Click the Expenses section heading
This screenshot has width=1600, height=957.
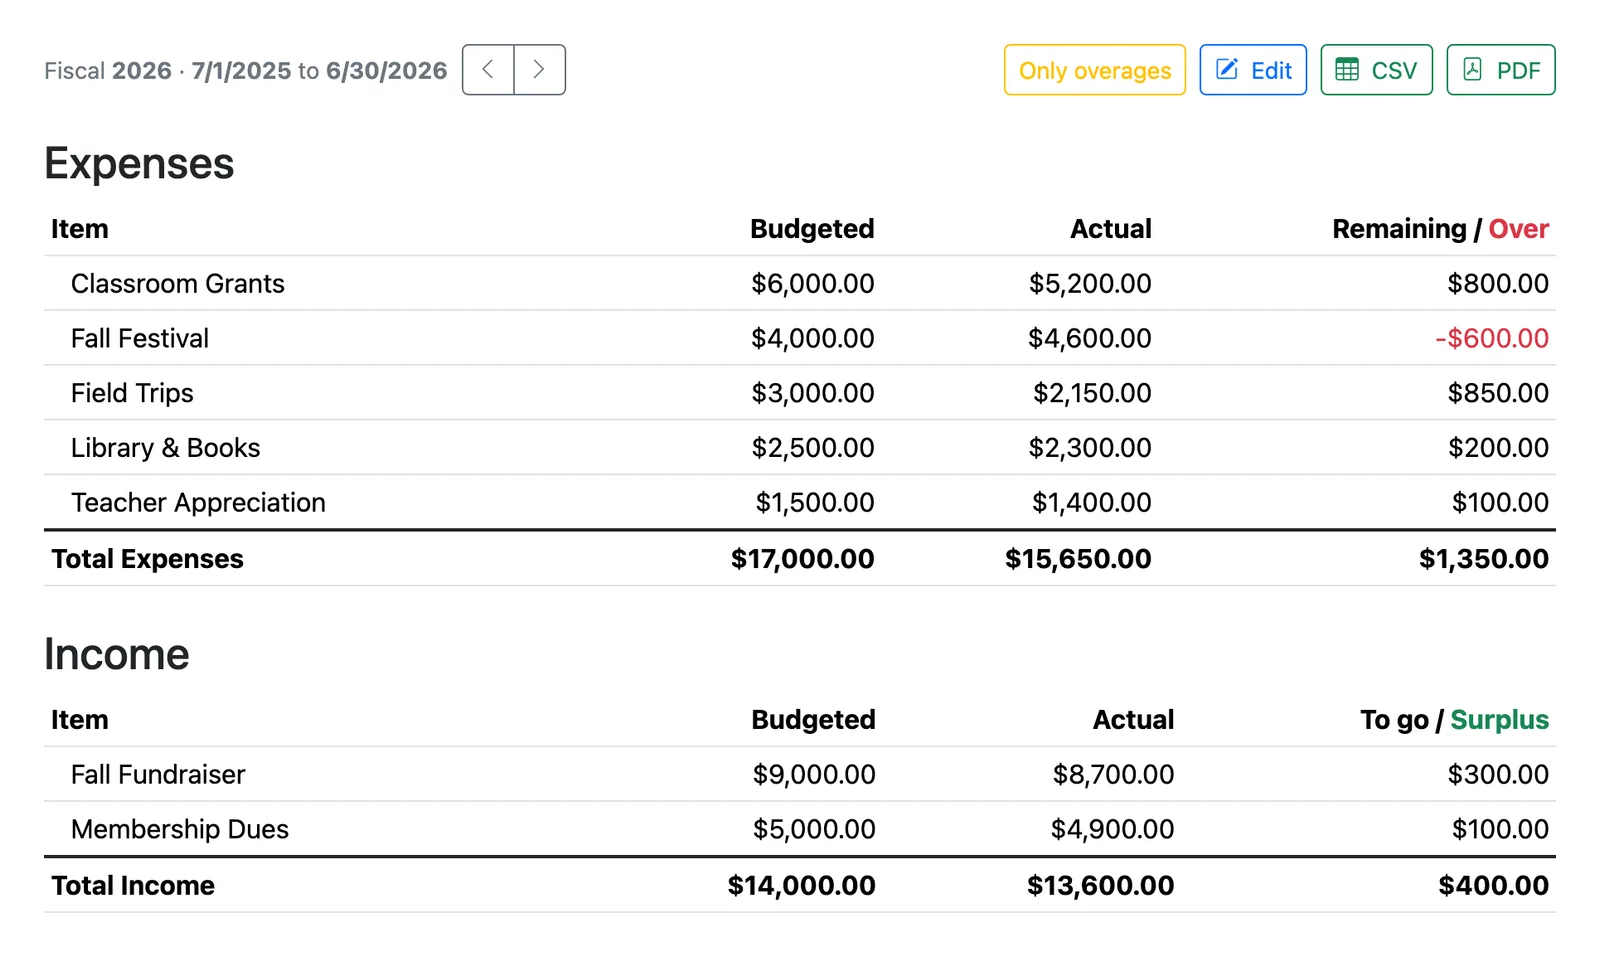pyautogui.click(x=139, y=163)
